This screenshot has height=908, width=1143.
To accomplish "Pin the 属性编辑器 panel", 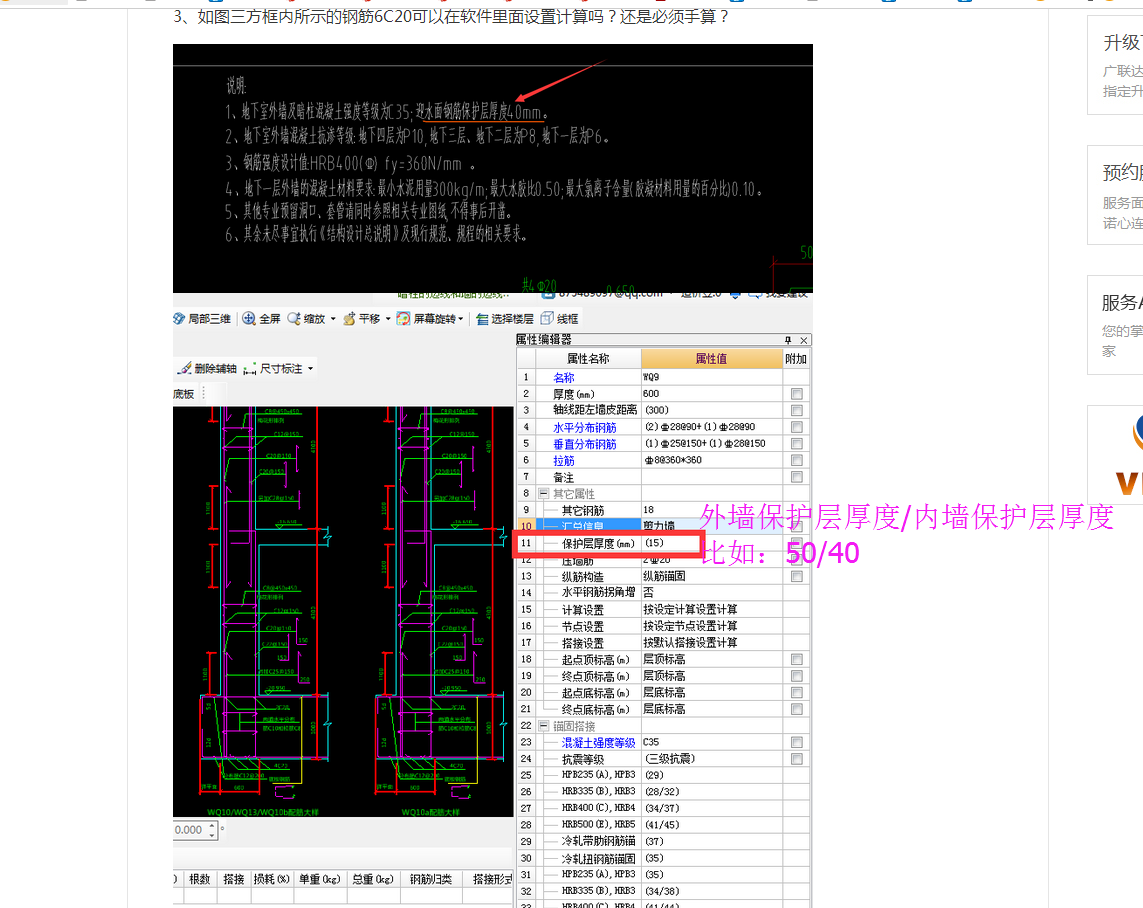I will [x=788, y=340].
